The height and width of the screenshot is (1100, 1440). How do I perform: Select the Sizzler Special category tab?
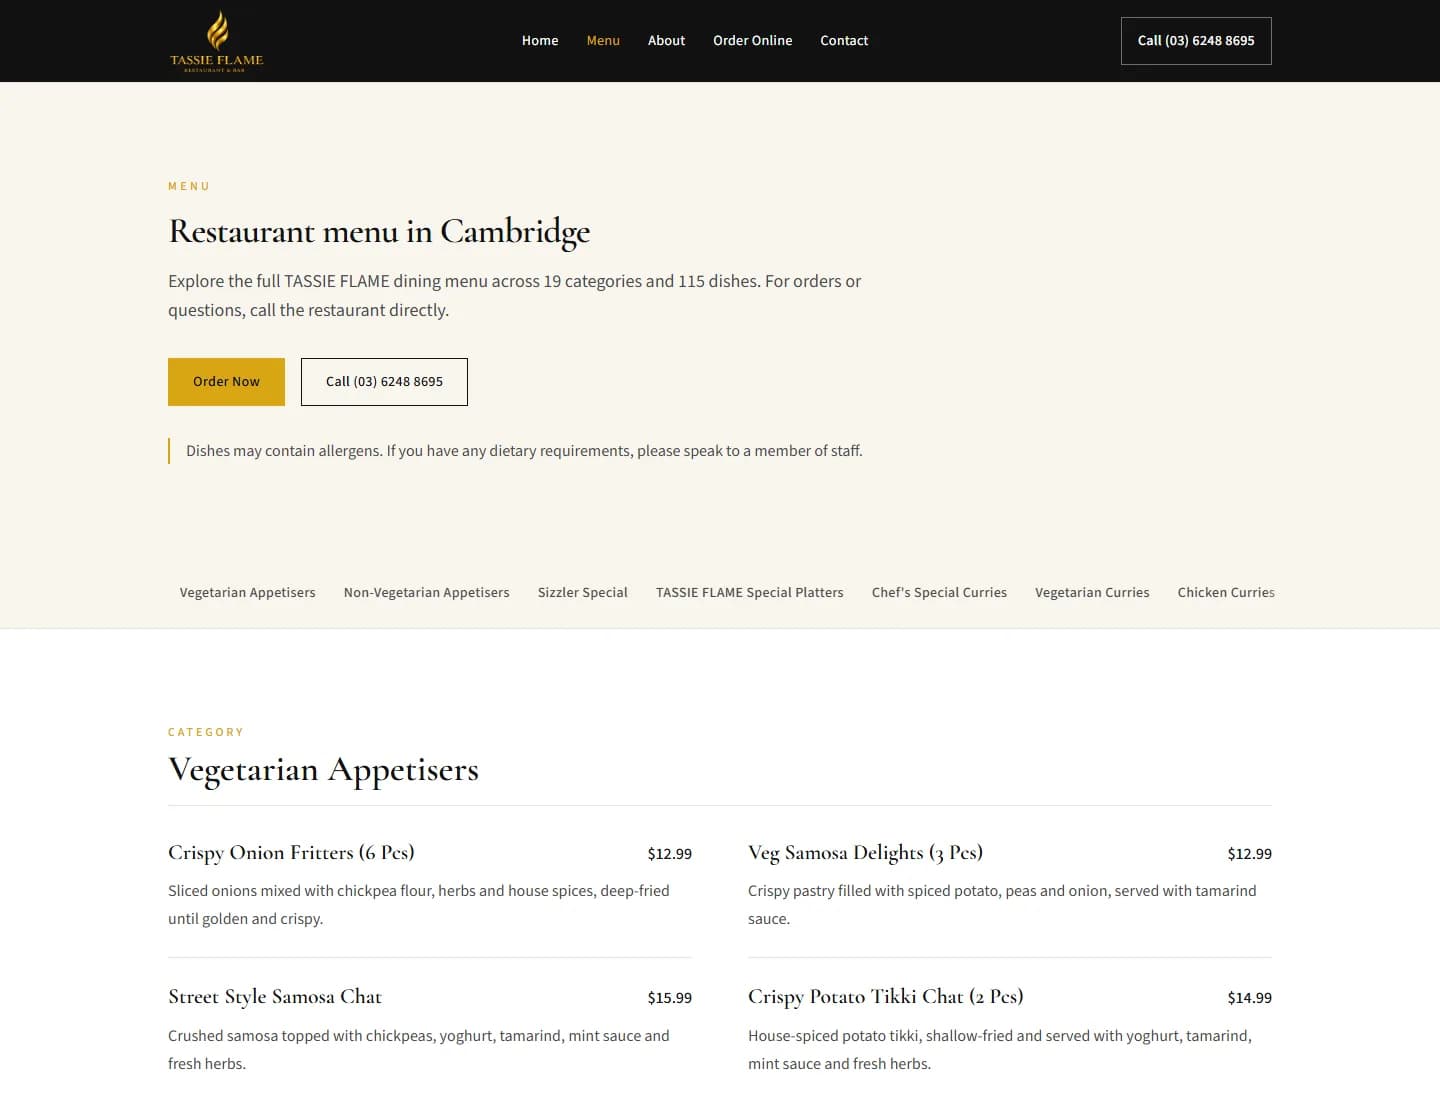click(582, 593)
